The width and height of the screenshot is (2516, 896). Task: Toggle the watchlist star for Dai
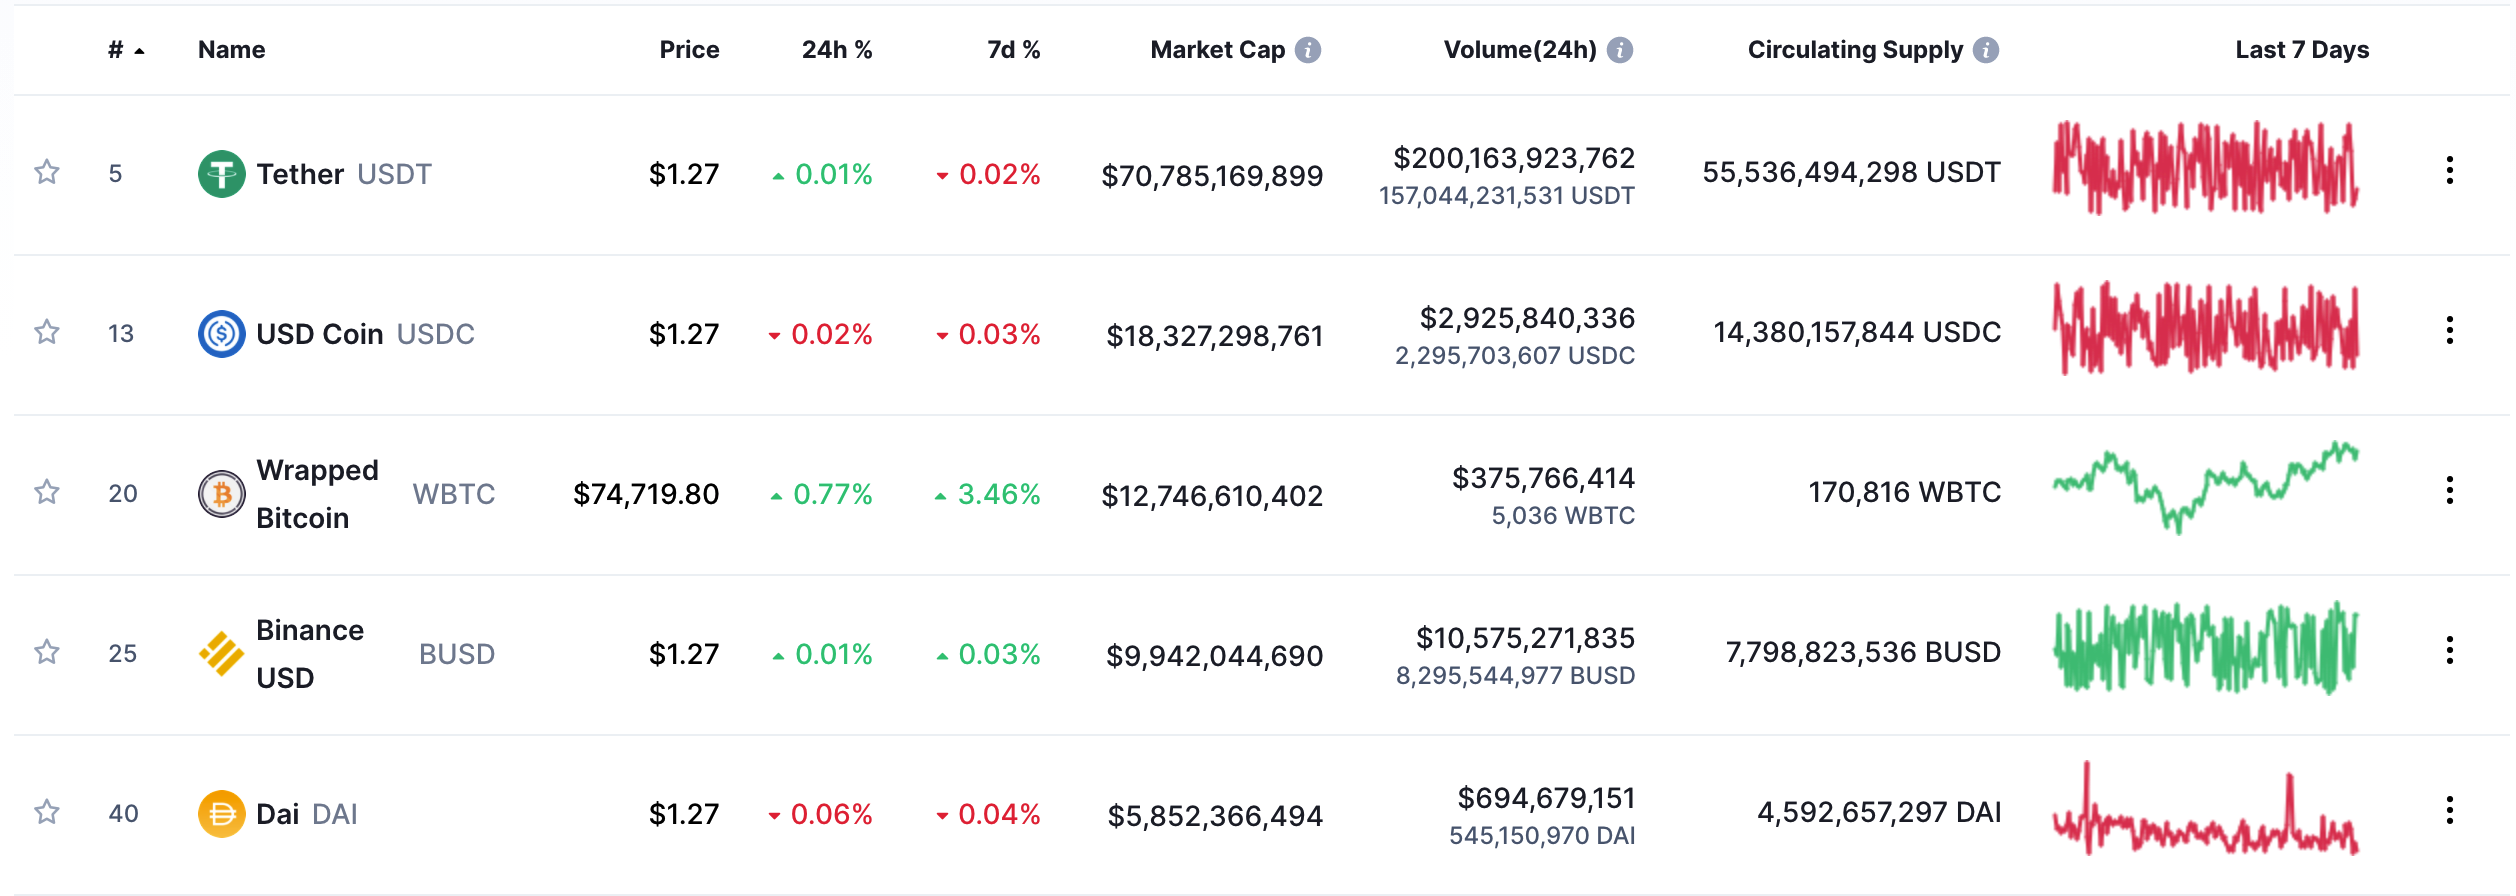47,812
